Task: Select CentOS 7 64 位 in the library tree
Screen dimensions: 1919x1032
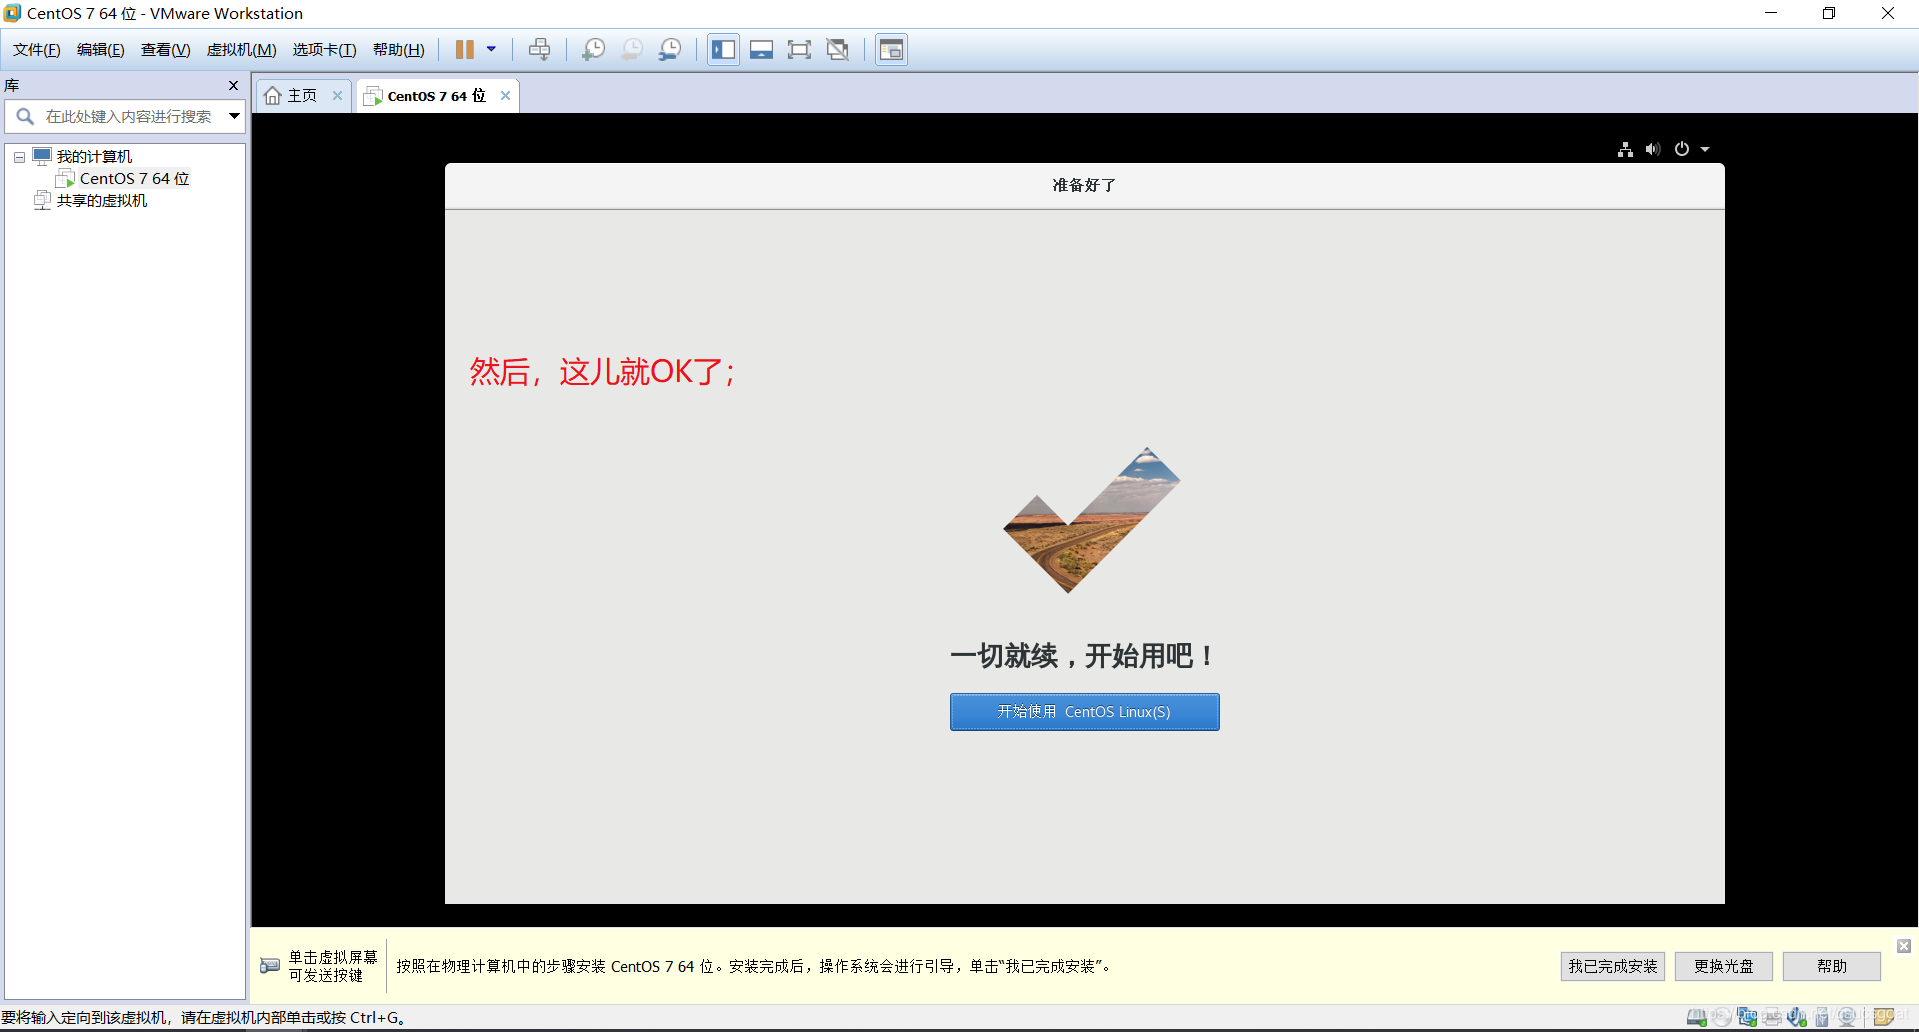Action: pos(134,179)
